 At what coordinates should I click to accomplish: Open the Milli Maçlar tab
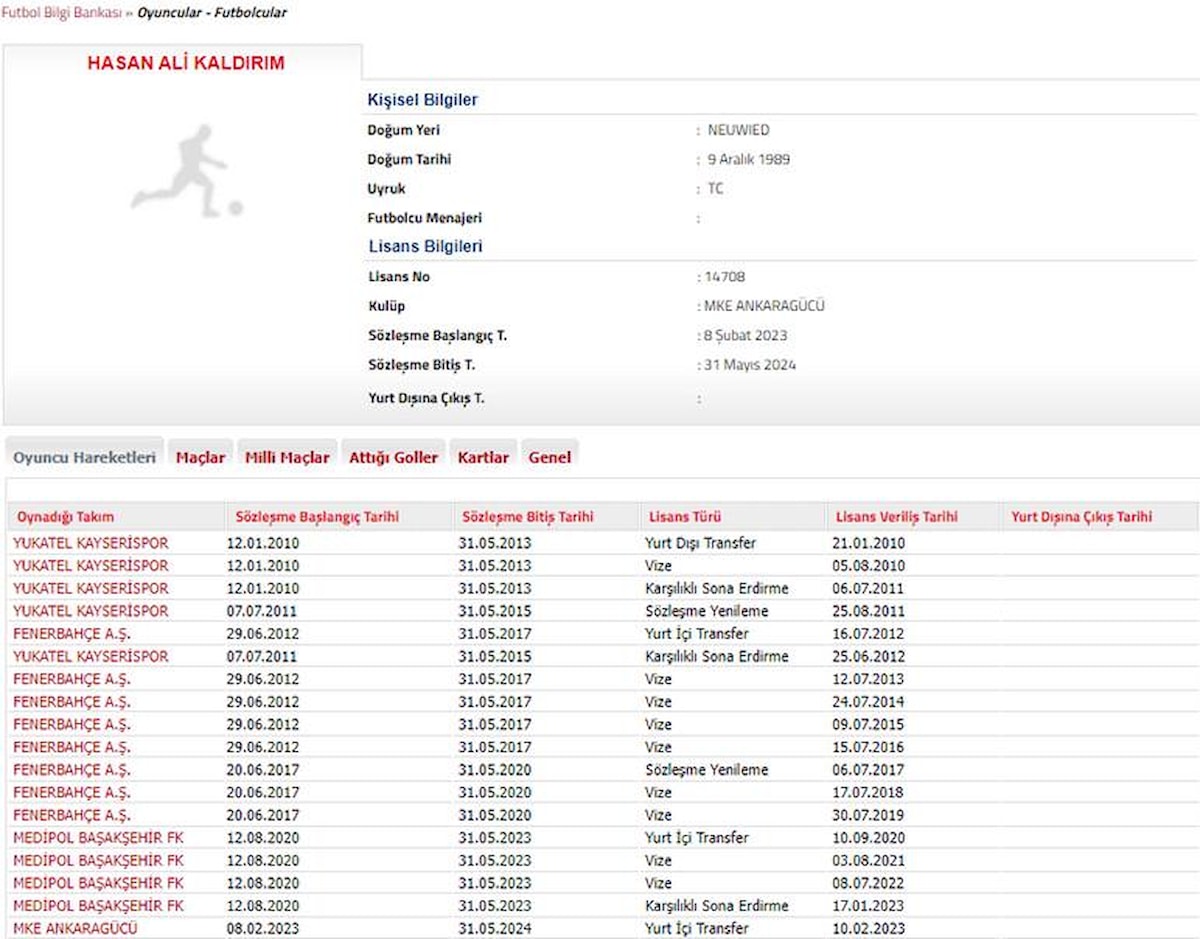pos(287,457)
